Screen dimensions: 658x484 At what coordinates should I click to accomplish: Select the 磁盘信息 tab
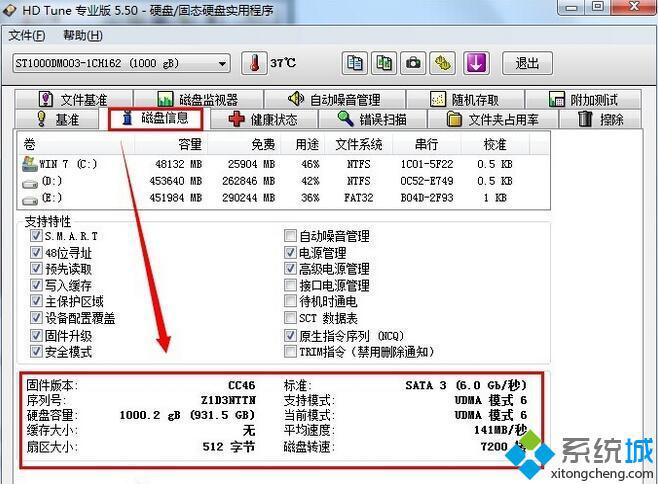pos(156,118)
